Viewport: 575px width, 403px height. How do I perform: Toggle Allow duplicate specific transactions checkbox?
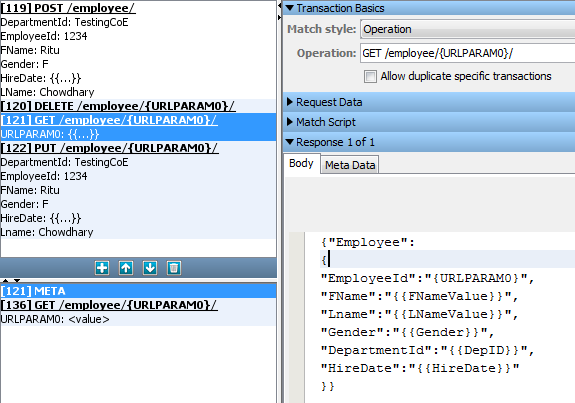(370, 77)
